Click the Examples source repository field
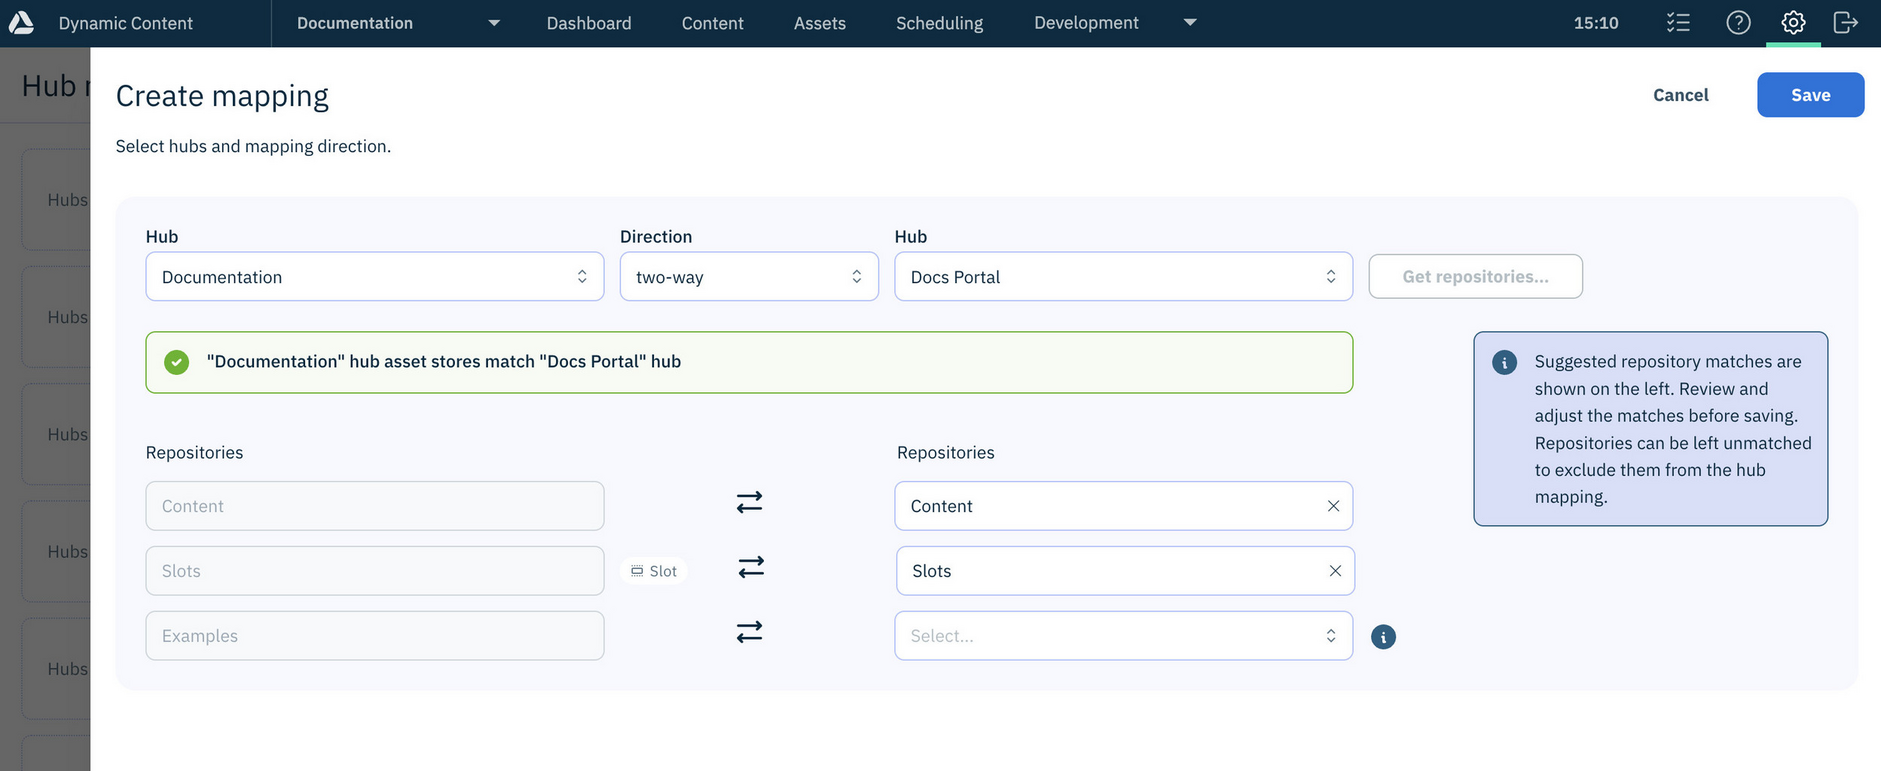 pos(375,636)
